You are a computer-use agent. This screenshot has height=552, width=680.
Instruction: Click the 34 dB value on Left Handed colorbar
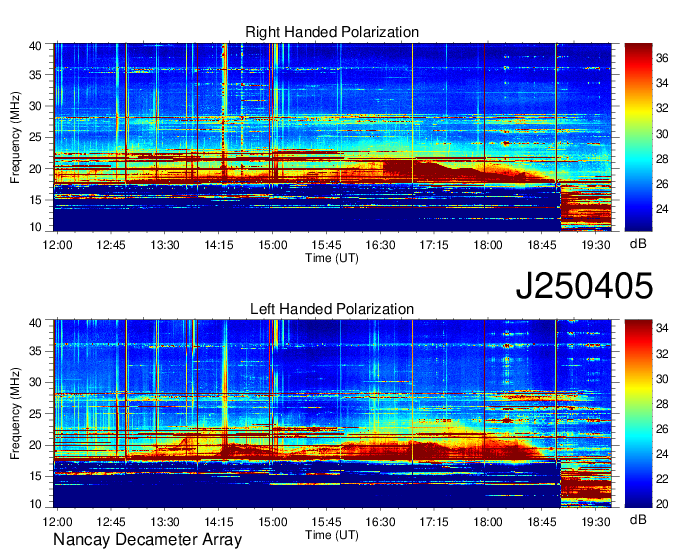663,328
